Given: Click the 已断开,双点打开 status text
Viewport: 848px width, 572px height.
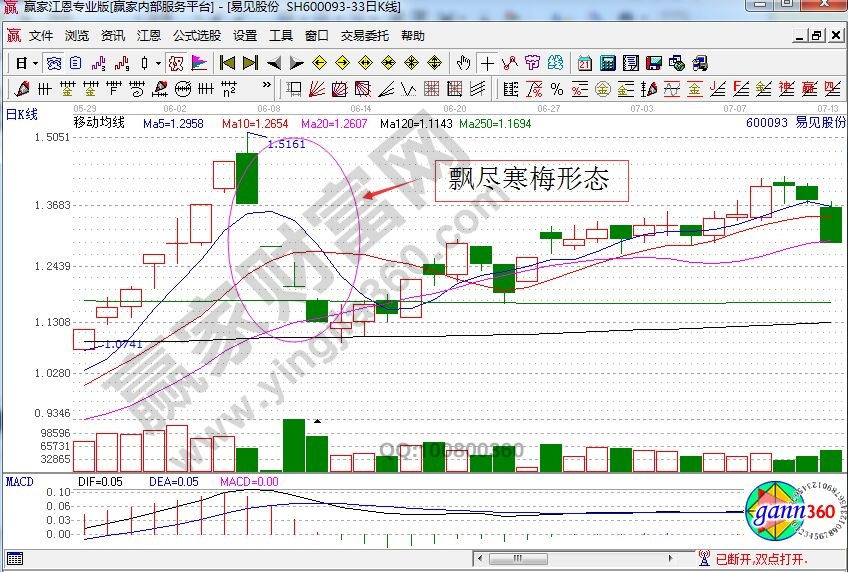Looking at the screenshot, I should (761, 558).
